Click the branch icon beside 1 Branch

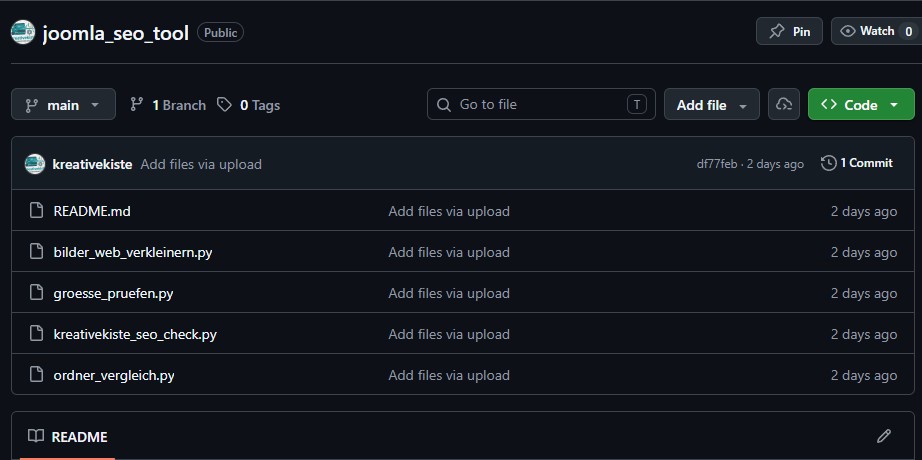tap(137, 105)
